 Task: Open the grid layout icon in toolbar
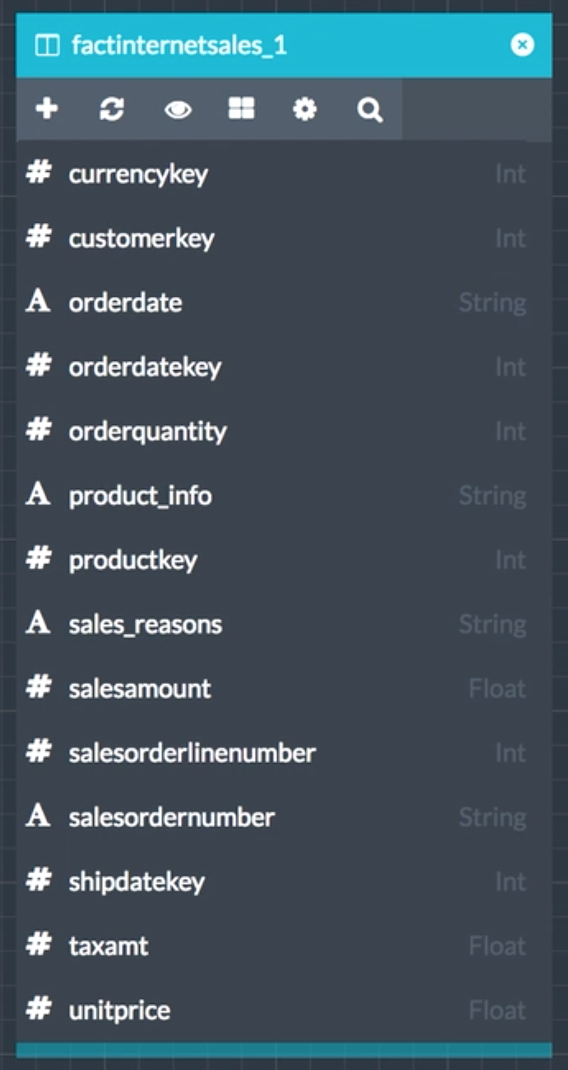[242, 109]
